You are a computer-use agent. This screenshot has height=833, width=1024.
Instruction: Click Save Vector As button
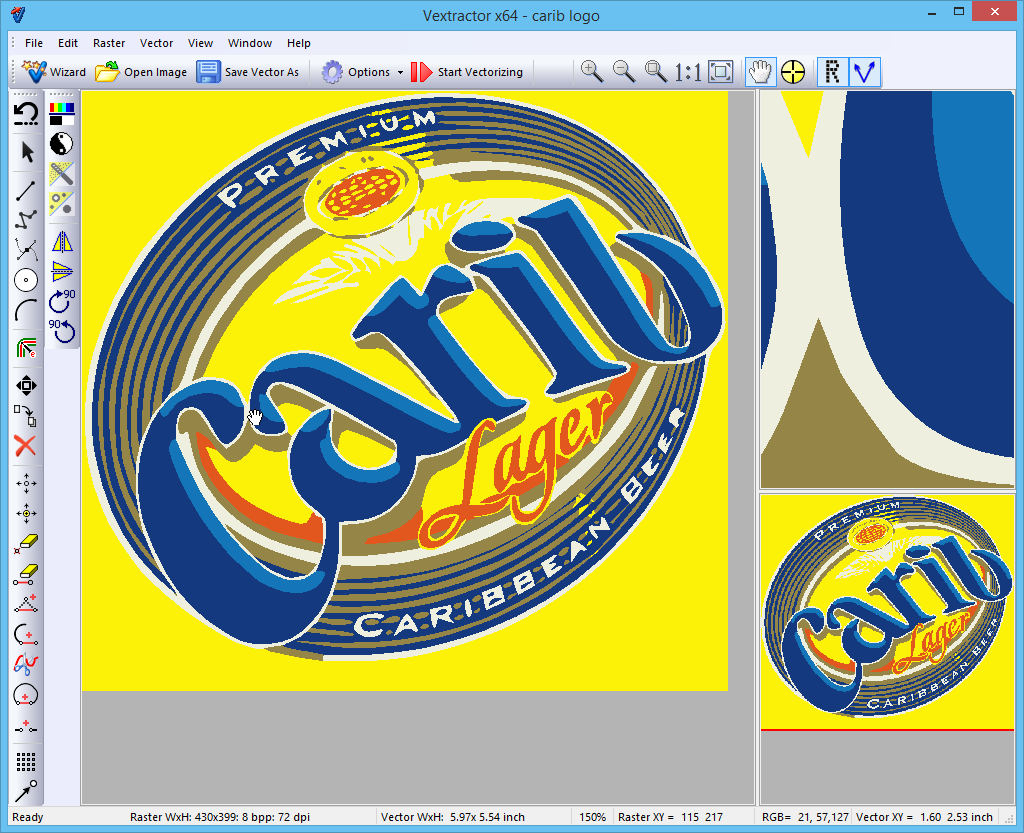coord(248,72)
